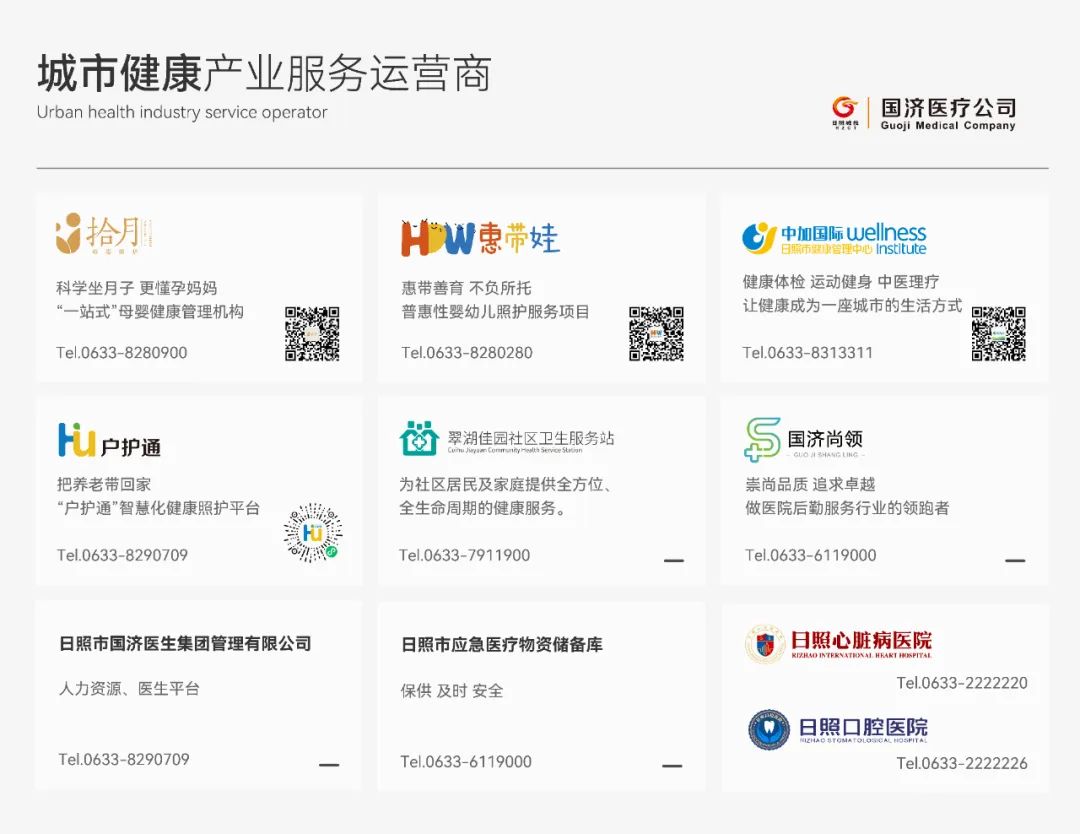Click the 日照市国济医生集团管理有限公司 title
Viewport: 1080px width, 834px height.
185,643
